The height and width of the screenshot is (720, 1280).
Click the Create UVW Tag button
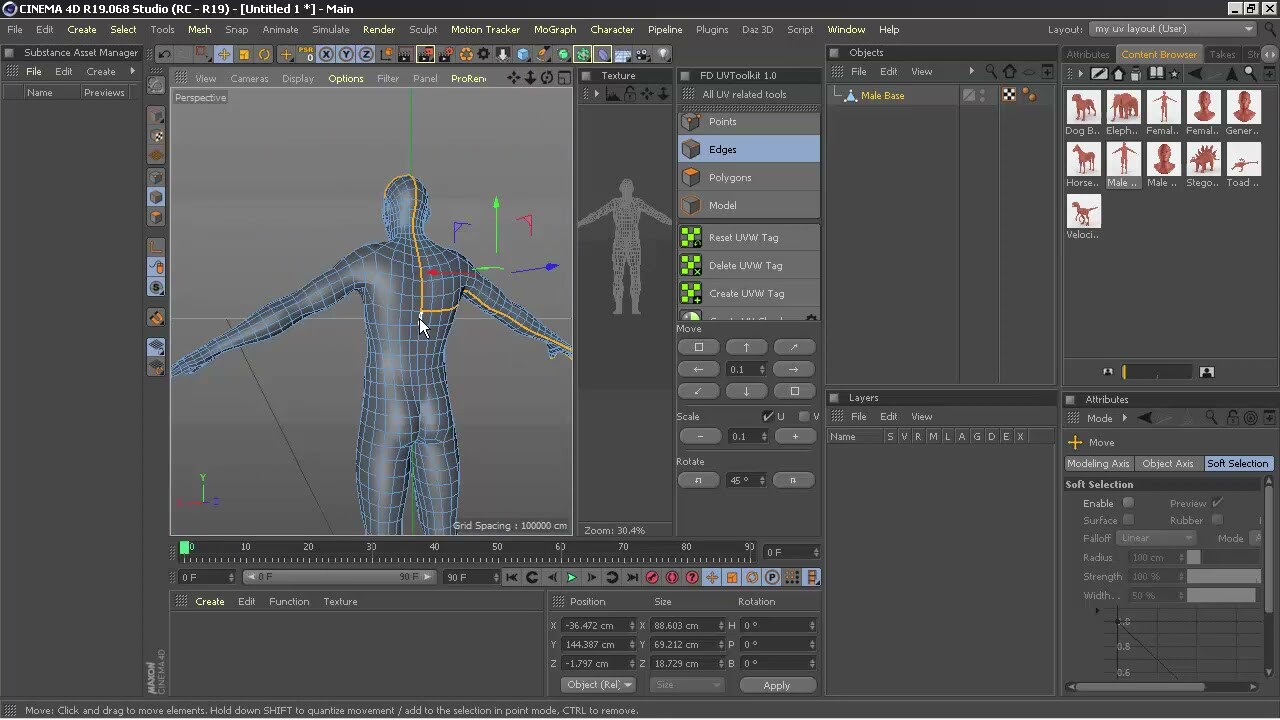pos(748,293)
